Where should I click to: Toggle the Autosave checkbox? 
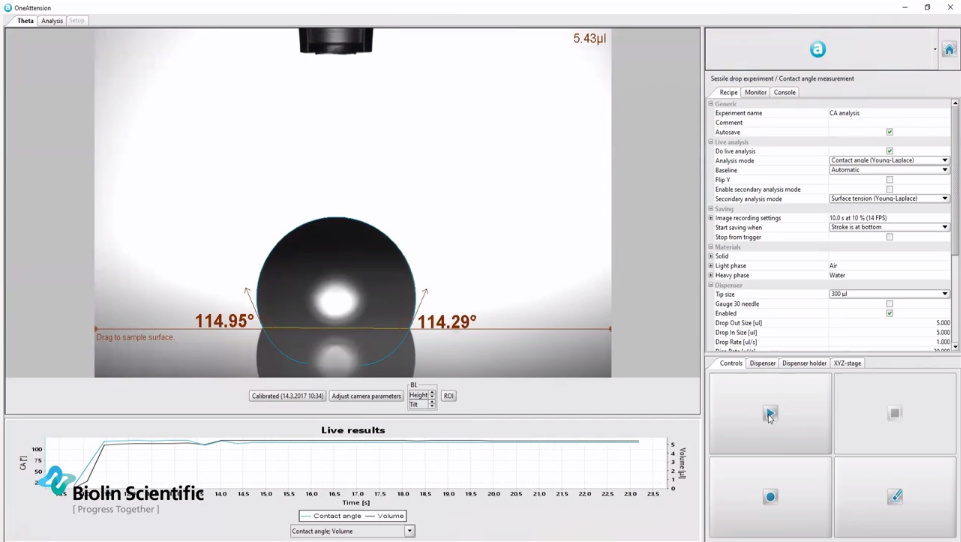pyautogui.click(x=889, y=132)
